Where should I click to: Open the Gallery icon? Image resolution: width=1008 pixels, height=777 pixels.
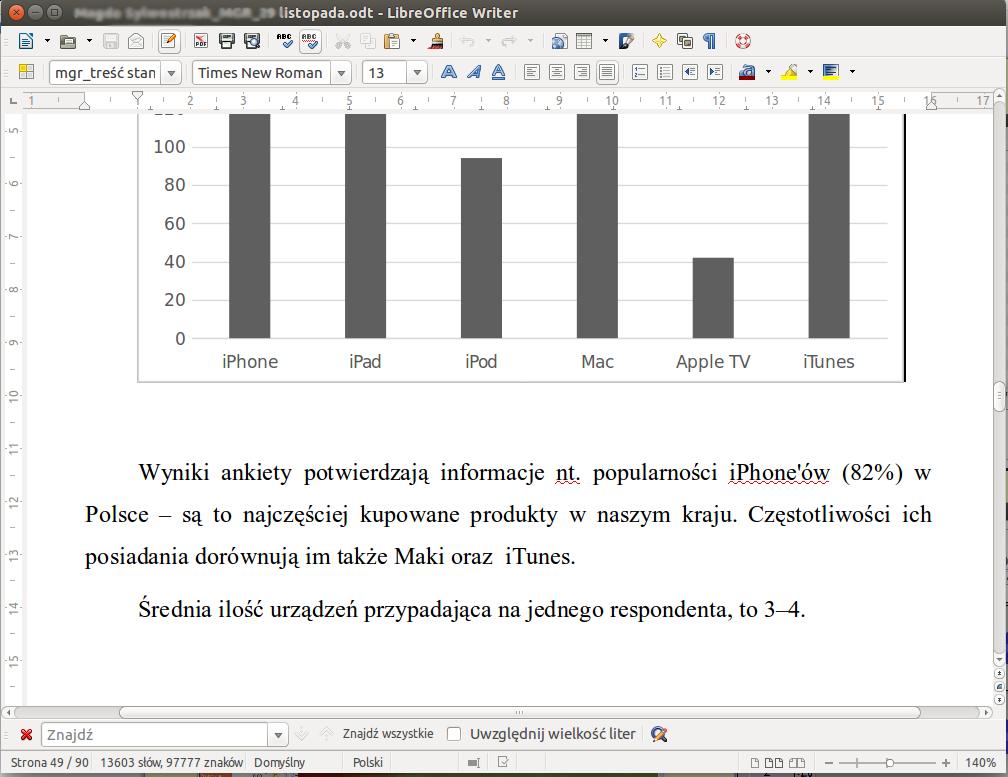pyautogui.click(x=685, y=42)
